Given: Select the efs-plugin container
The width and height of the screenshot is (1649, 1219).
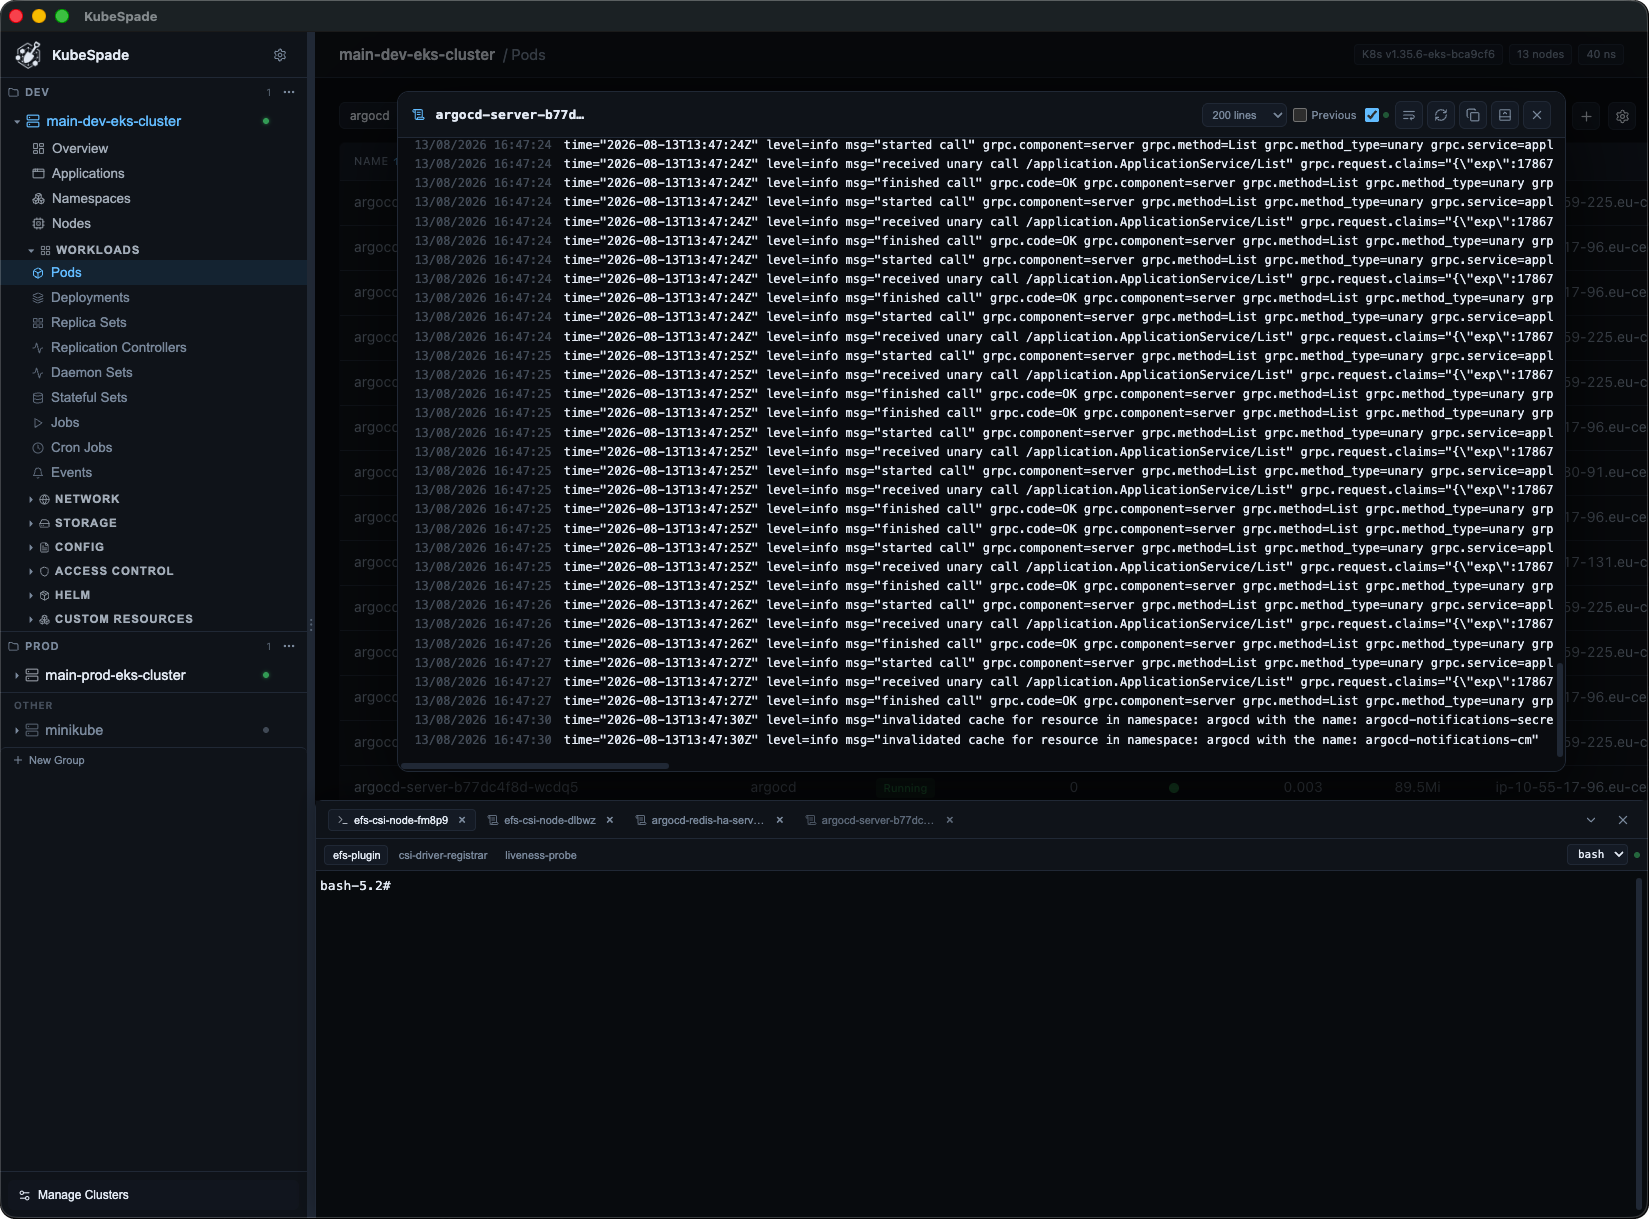Looking at the screenshot, I should [x=356, y=855].
